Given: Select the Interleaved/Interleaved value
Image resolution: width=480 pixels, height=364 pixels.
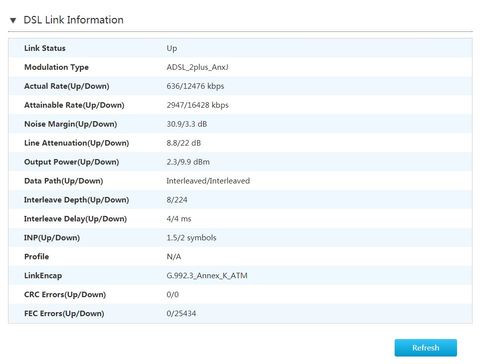Looking at the screenshot, I should click(x=208, y=181).
